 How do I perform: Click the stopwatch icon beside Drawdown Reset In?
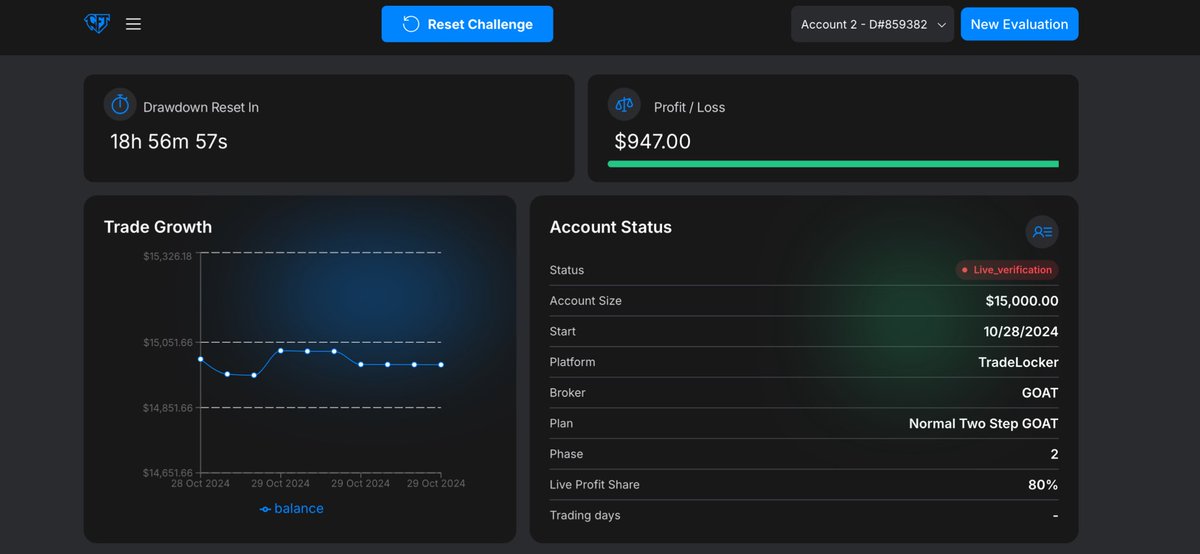[x=120, y=105]
